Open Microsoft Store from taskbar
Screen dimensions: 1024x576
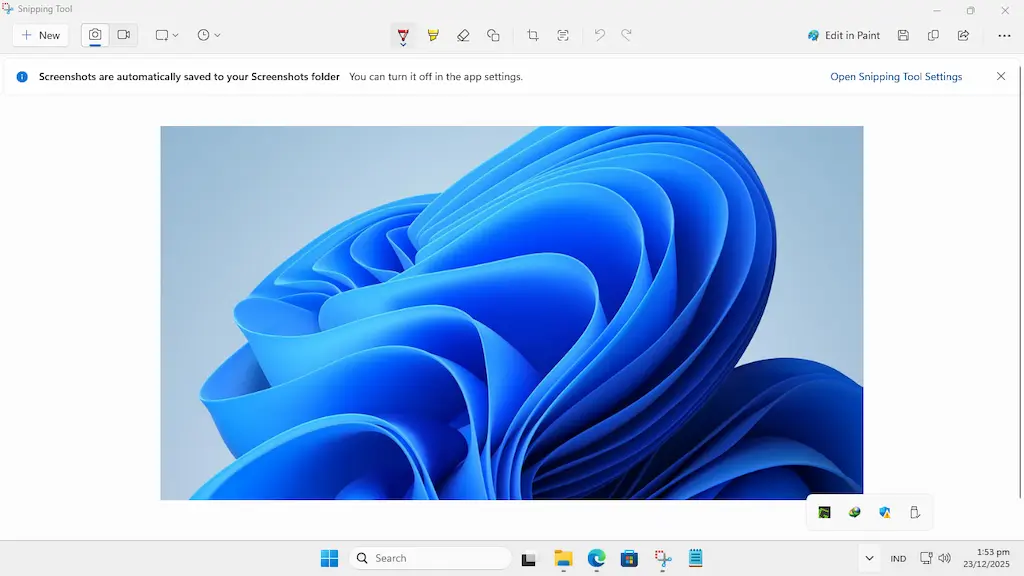pyautogui.click(x=630, y=558)
